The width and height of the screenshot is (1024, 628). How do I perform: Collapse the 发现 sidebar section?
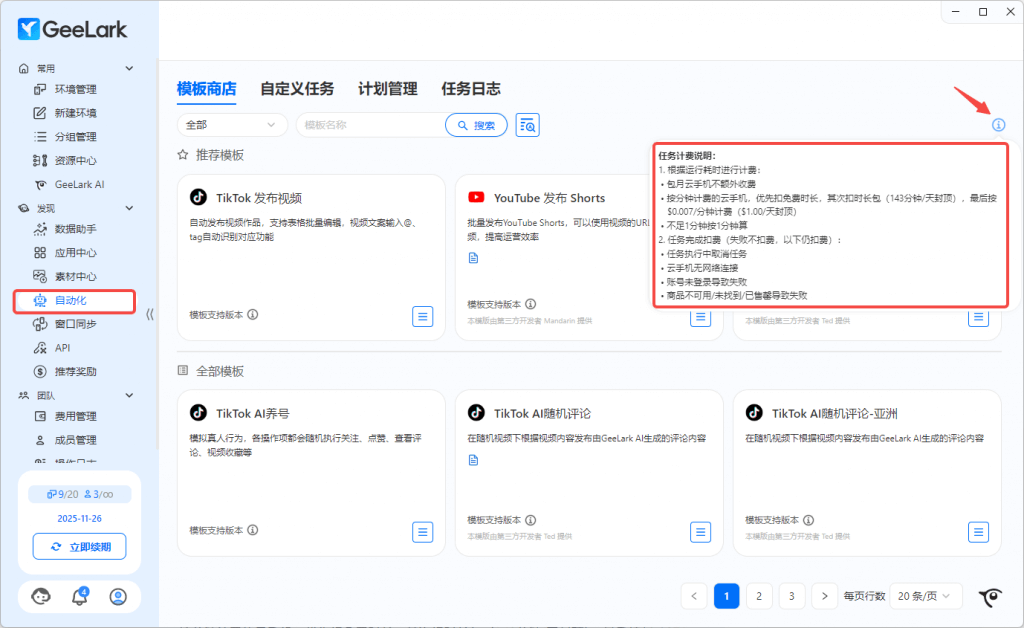(x=129, y=208)
